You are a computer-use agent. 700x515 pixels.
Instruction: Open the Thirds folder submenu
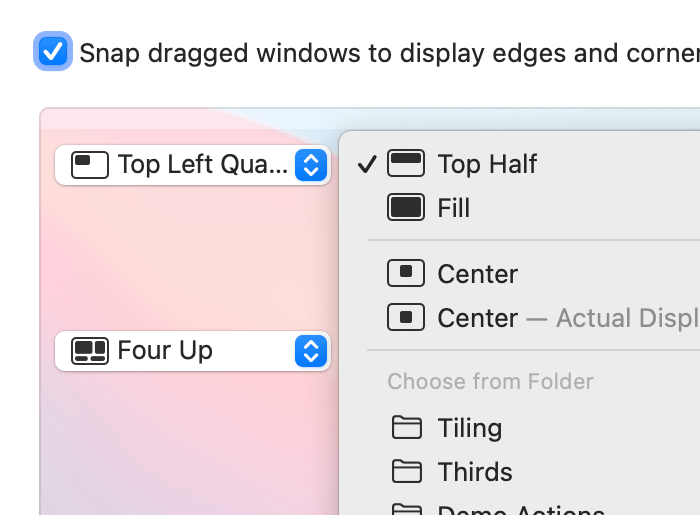tap(474, 472)
